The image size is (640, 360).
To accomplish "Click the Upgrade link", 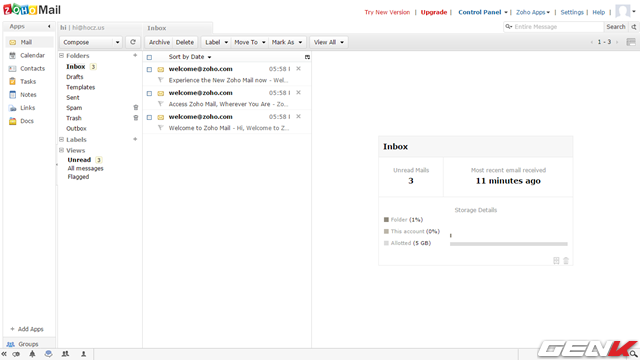I will [434, 12].
